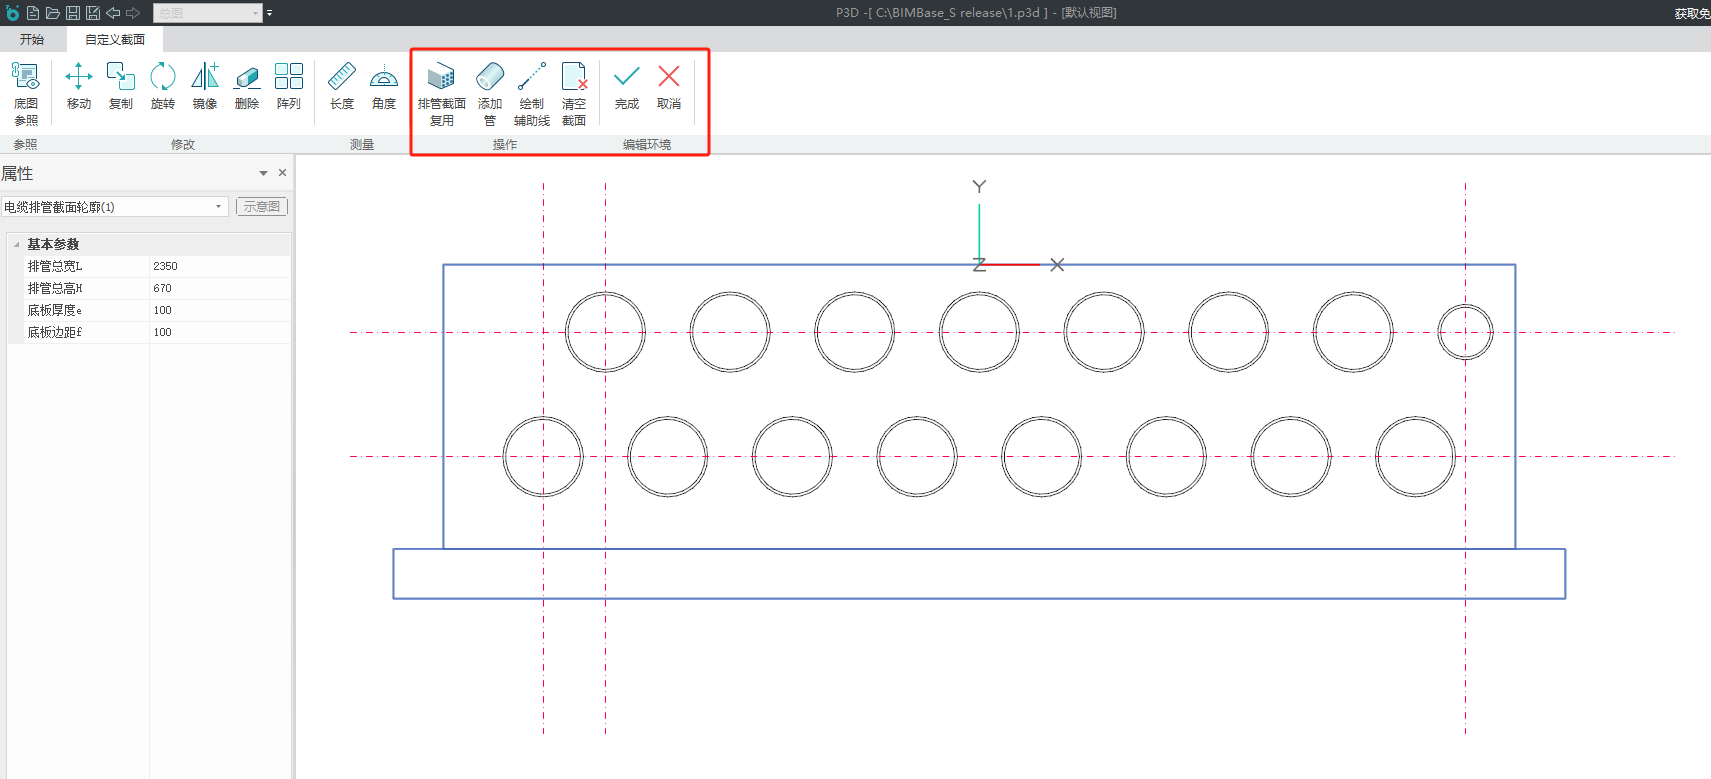Click the 添加管 add pipe tool

[x=490, y=94]
